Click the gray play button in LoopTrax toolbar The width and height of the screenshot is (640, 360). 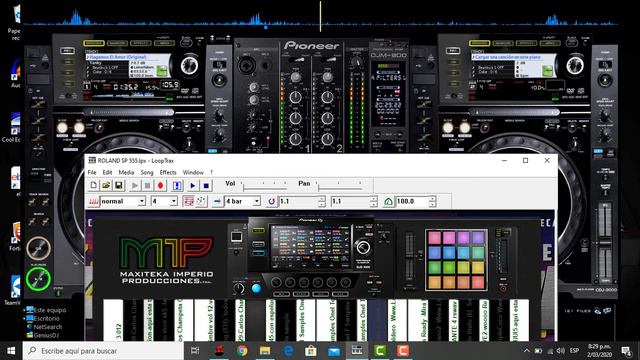point(135,185)
